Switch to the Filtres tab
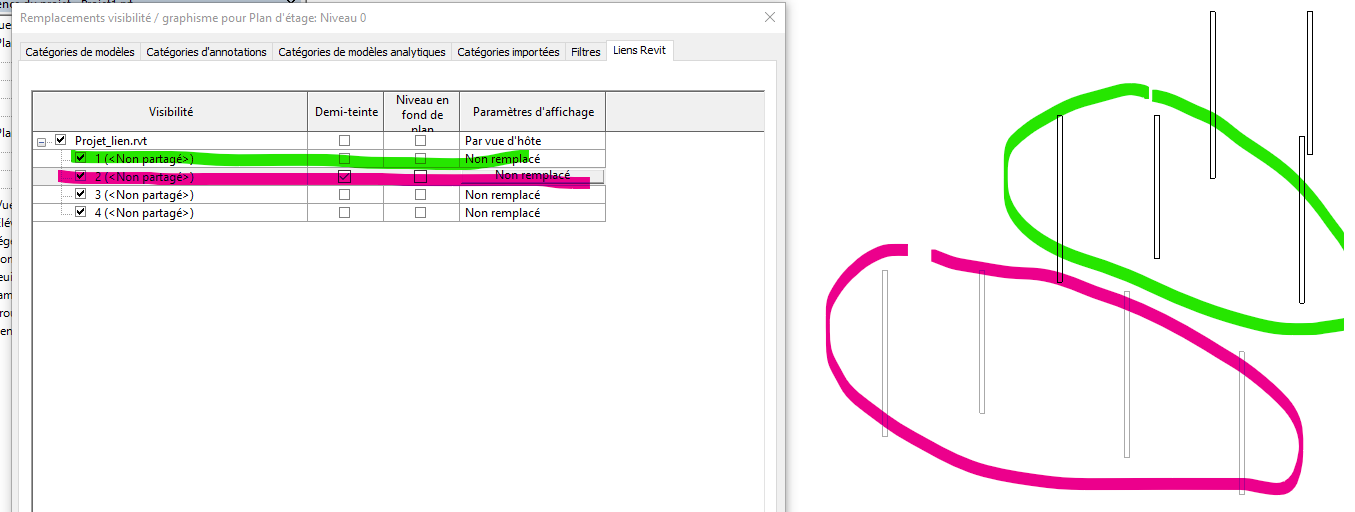This screenshot has width=1355, height=512. click(586, 52)
